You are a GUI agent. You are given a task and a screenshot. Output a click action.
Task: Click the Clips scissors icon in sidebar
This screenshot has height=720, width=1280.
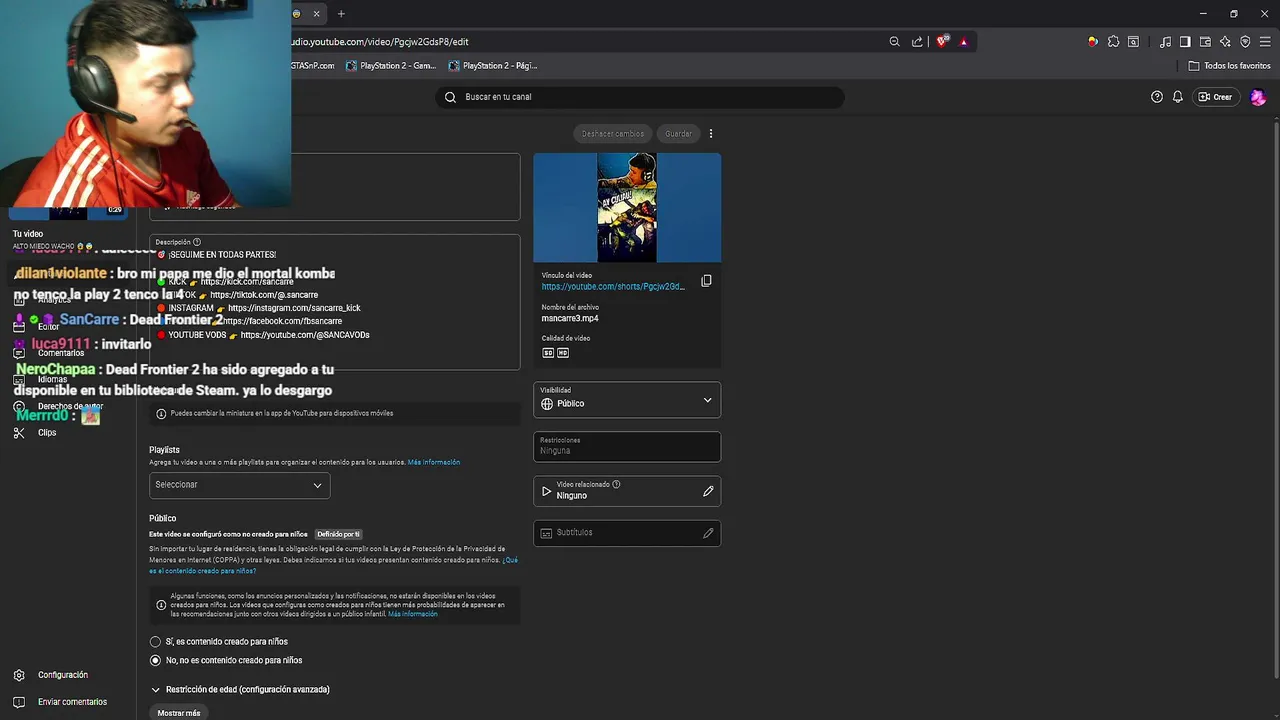coord(19,433)
